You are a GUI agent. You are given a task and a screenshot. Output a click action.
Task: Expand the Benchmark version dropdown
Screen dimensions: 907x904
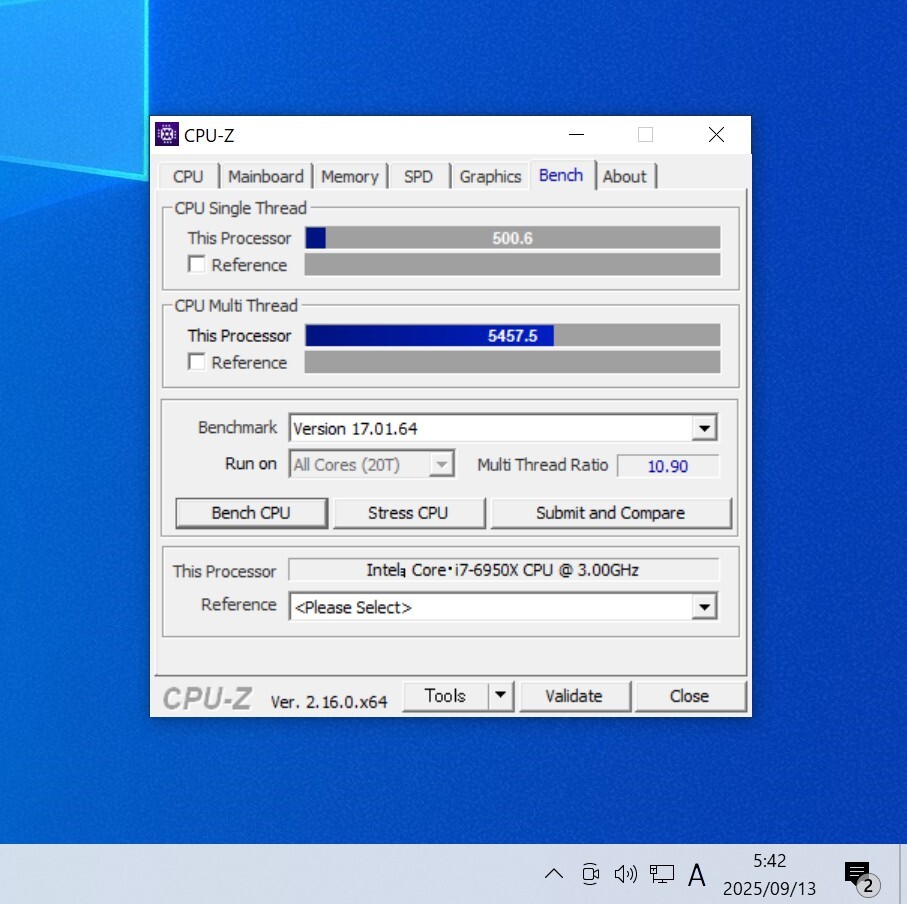point(704,429)
